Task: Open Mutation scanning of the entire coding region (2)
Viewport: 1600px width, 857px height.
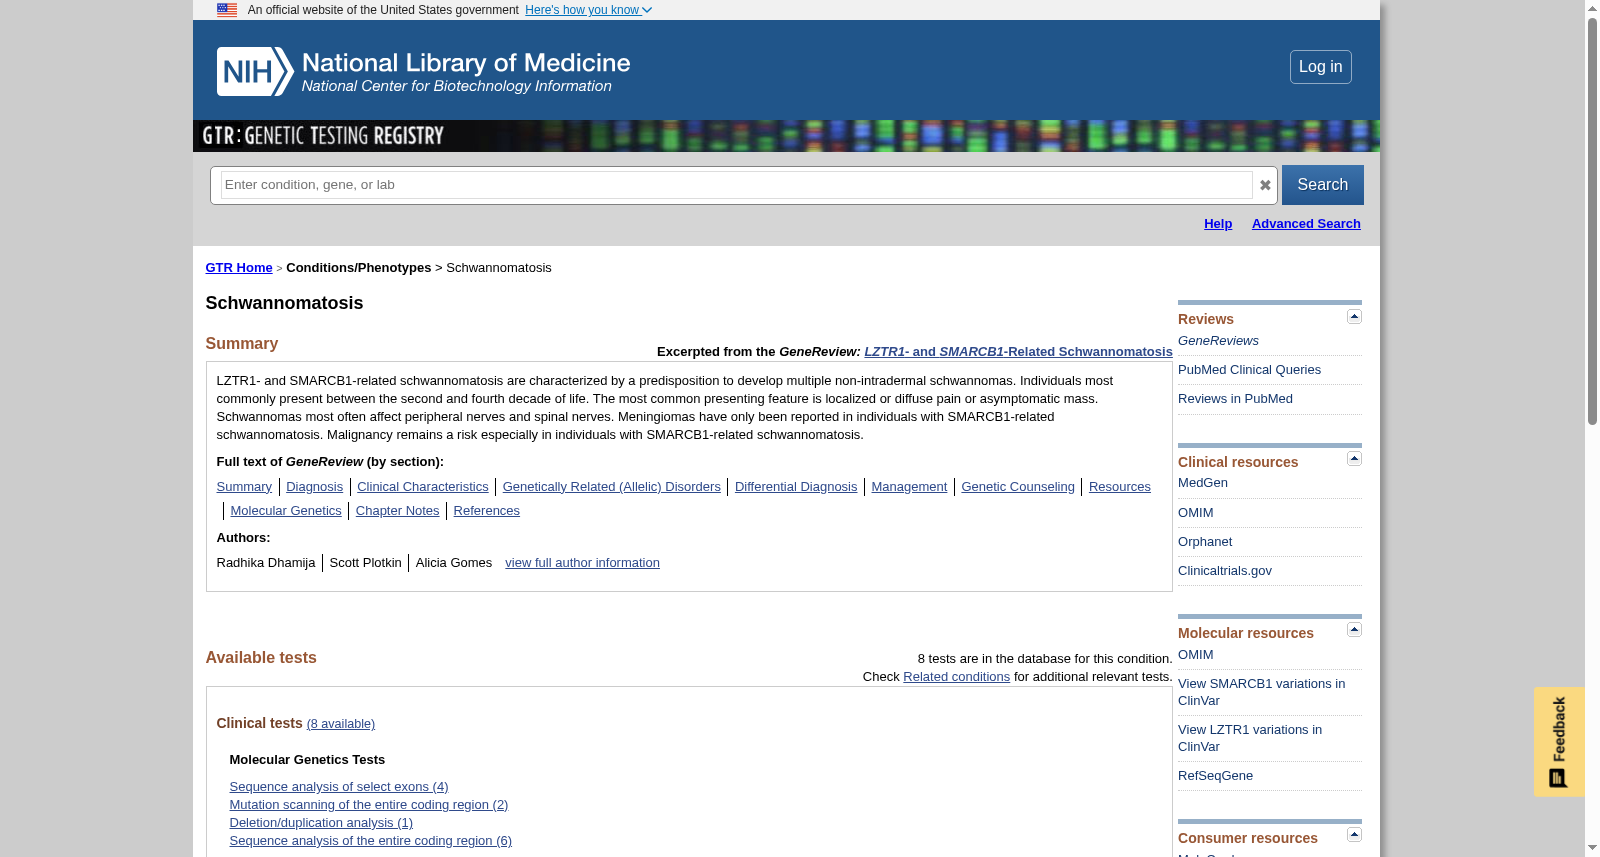Action: click(369, 805)
